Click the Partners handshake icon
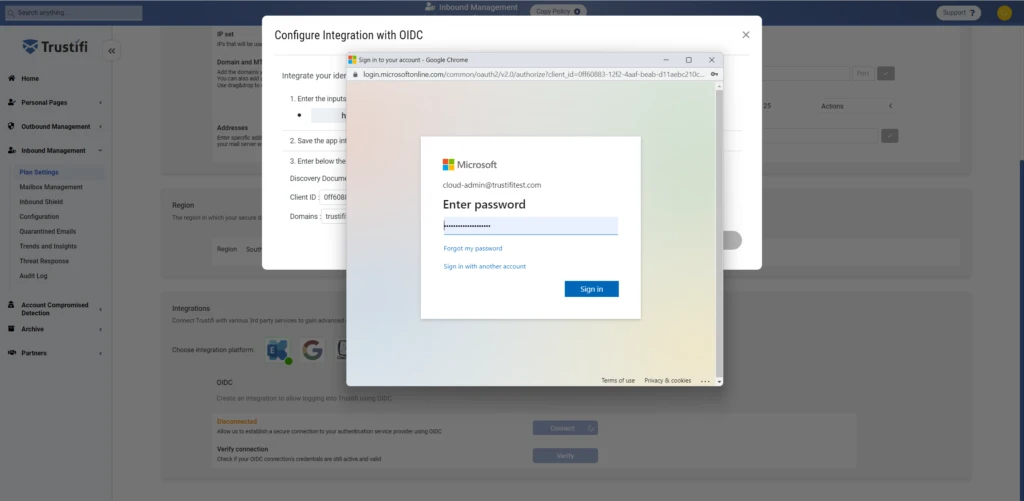1024x501 pixels. [x=12, y=353]
